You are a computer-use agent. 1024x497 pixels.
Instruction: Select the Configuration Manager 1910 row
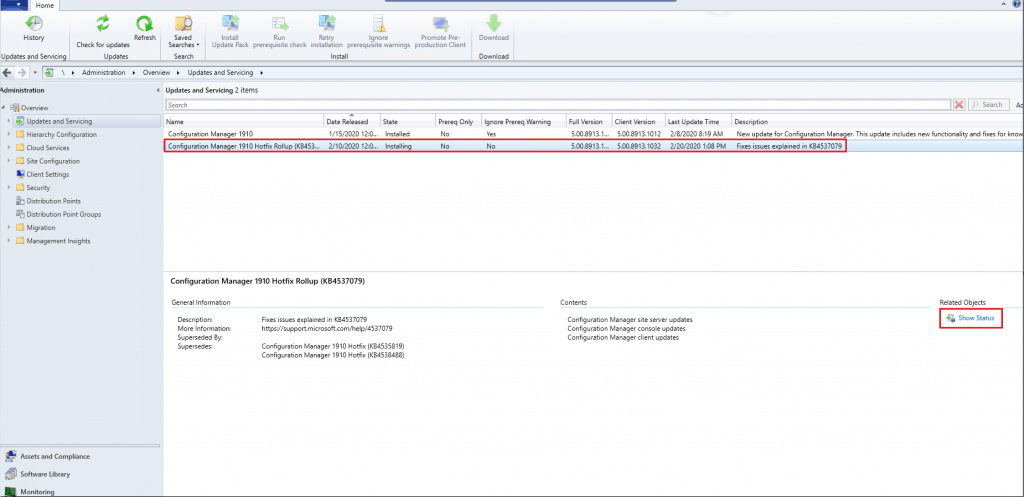point(593,134)
